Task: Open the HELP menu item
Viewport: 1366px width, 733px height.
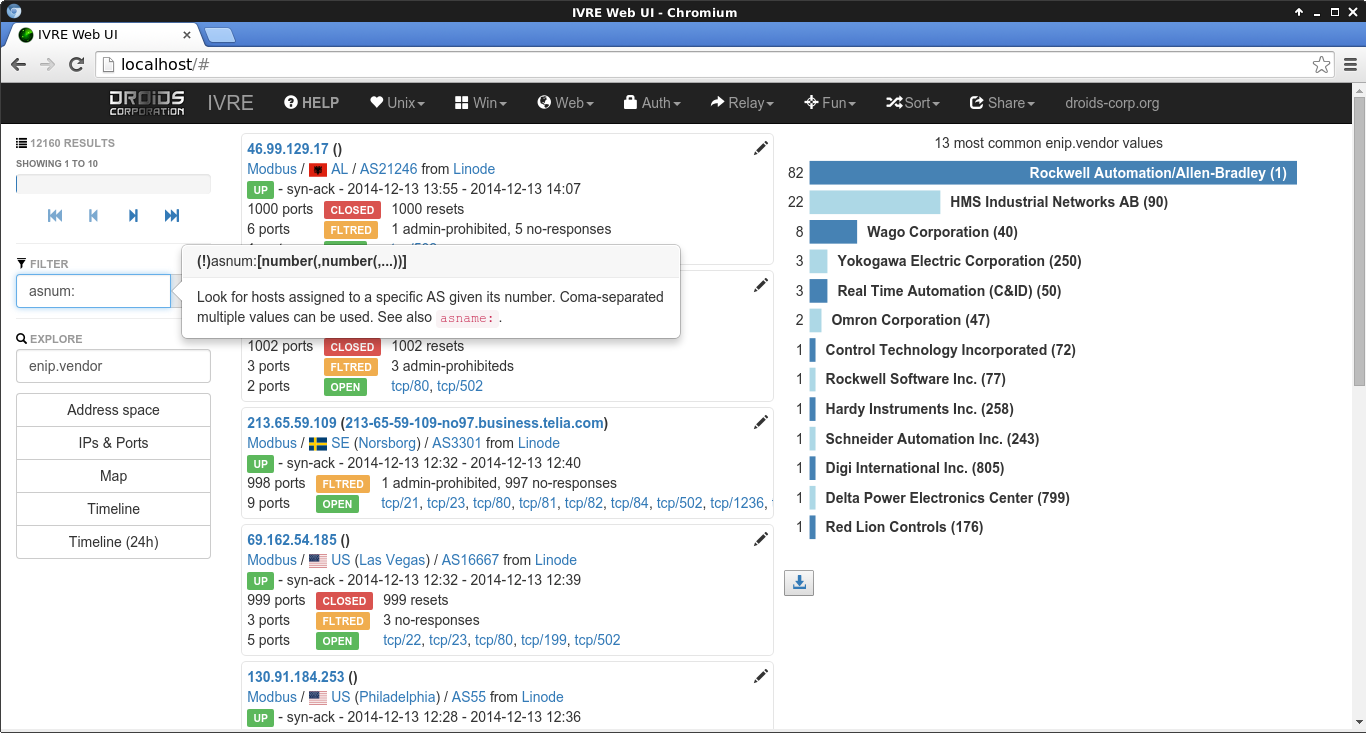Action: [x=311, y=103]
